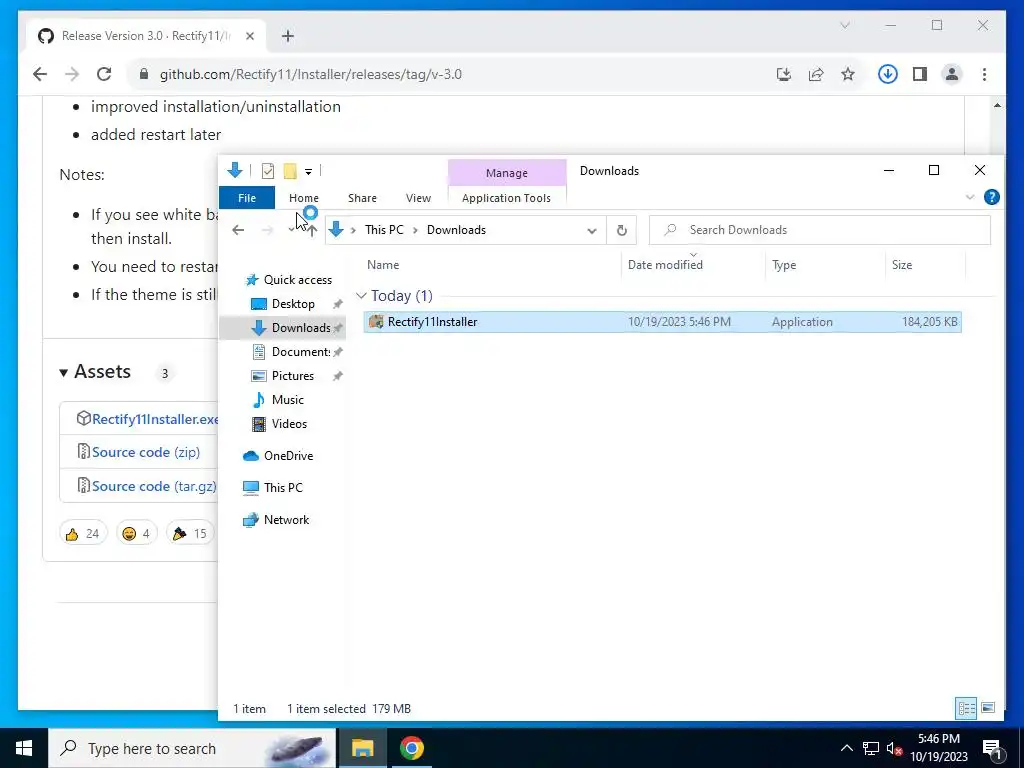Open the Chrome tab search chevron
1024x768 pixels.
(x=844, y=25)
